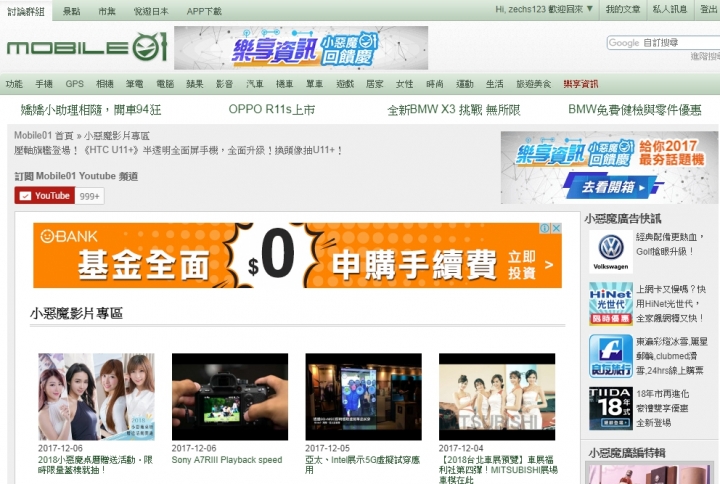Screen dimensions: 720x484
Task: Click the 樂享資訊 header banner
Action: [301, 48]
